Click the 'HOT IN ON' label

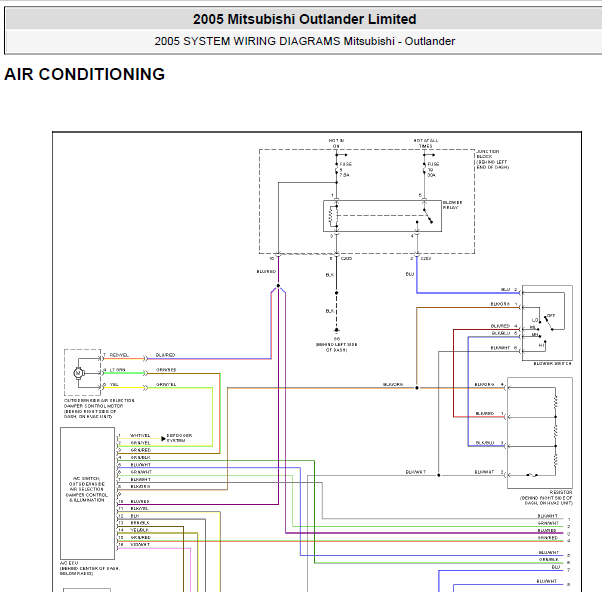tap(336, 143)
